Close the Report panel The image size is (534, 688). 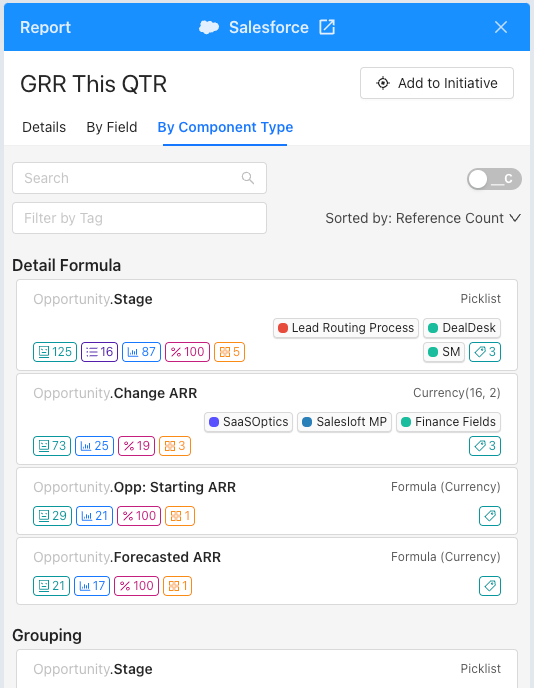click(501, 27)
